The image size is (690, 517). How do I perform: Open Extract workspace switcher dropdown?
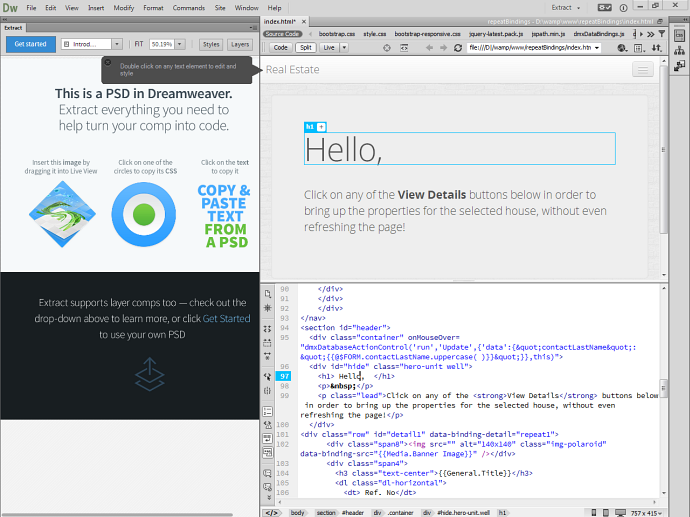pyautogui.click(x=566, y=7)
